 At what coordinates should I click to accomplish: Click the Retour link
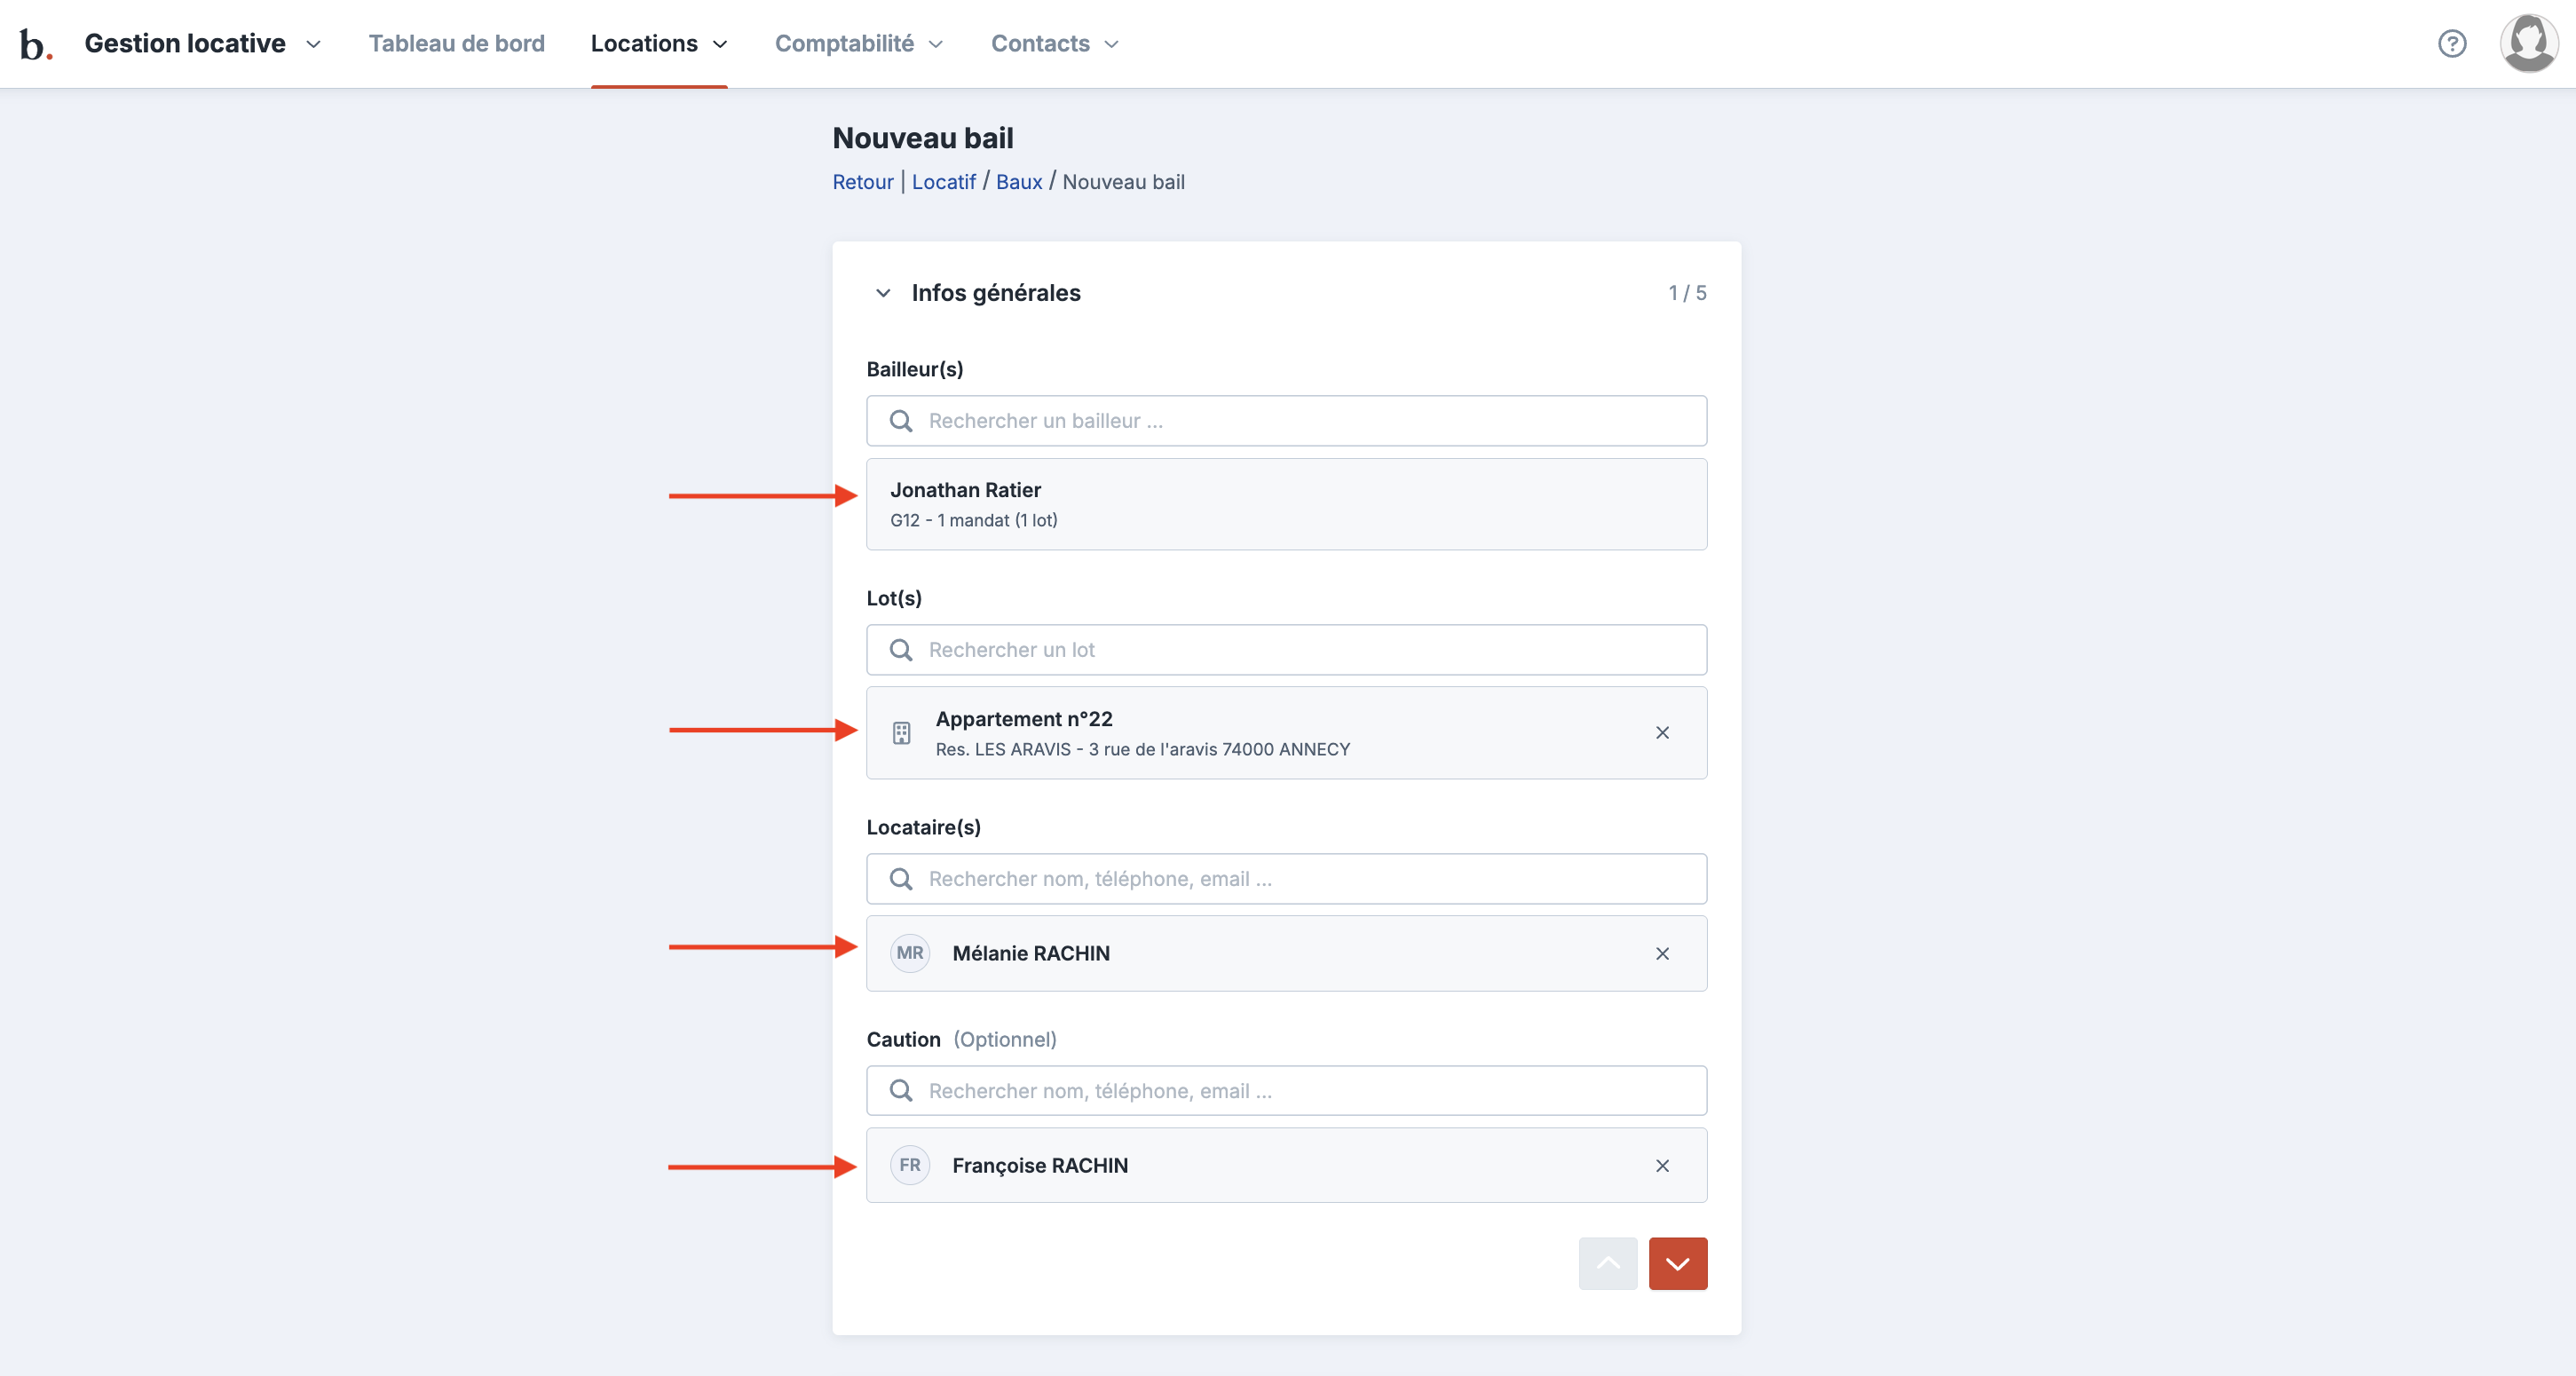click(x=862, y=182)
